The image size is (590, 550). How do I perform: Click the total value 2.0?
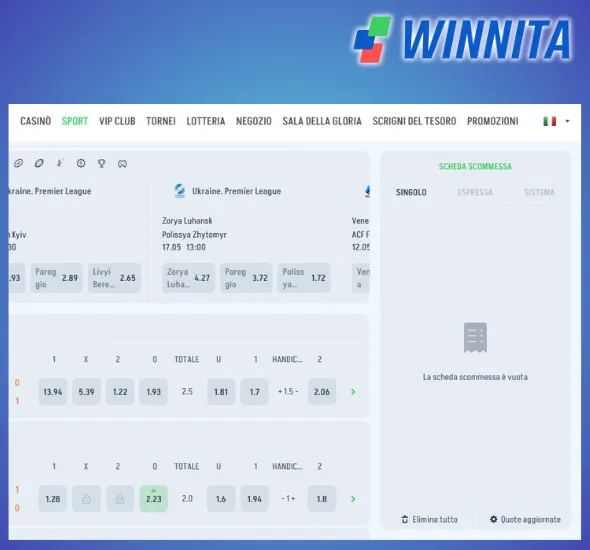click(x=187, y=499)
